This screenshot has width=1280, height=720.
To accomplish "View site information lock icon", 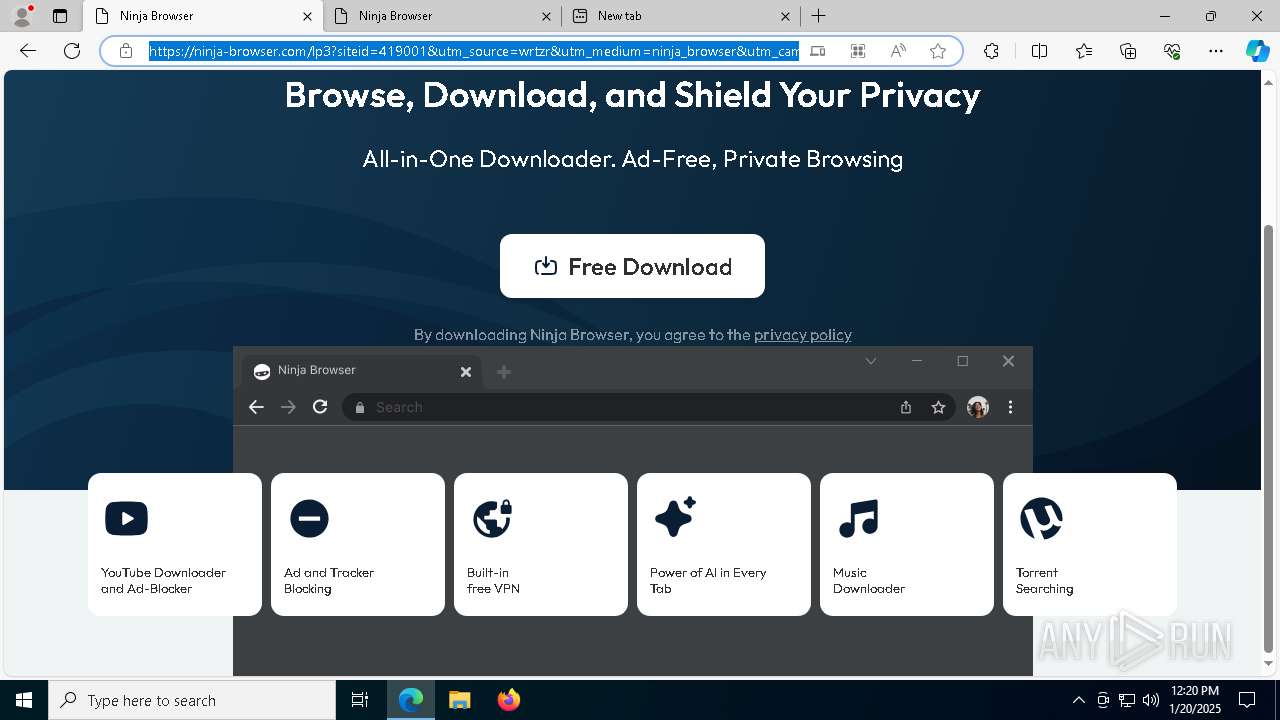I will [126, 51].
